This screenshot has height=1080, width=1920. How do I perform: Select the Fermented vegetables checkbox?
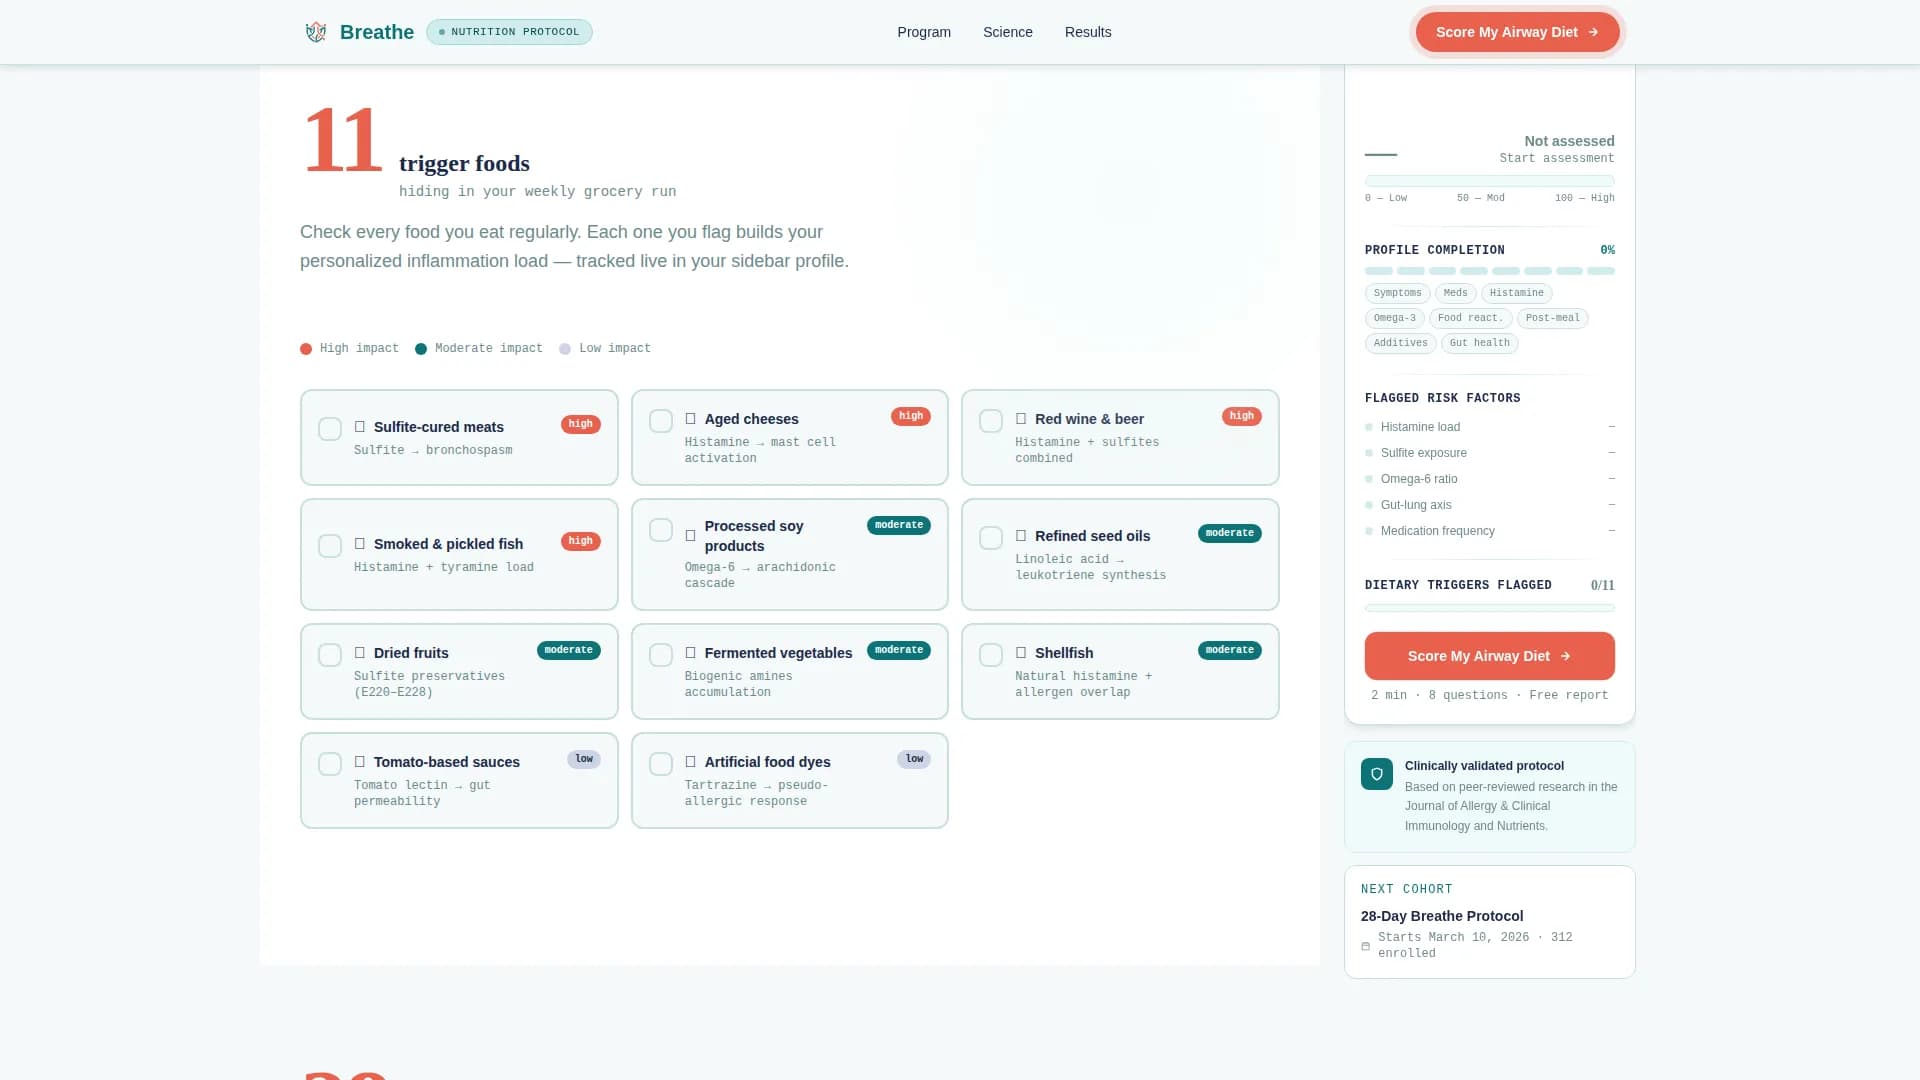[661, 655]
